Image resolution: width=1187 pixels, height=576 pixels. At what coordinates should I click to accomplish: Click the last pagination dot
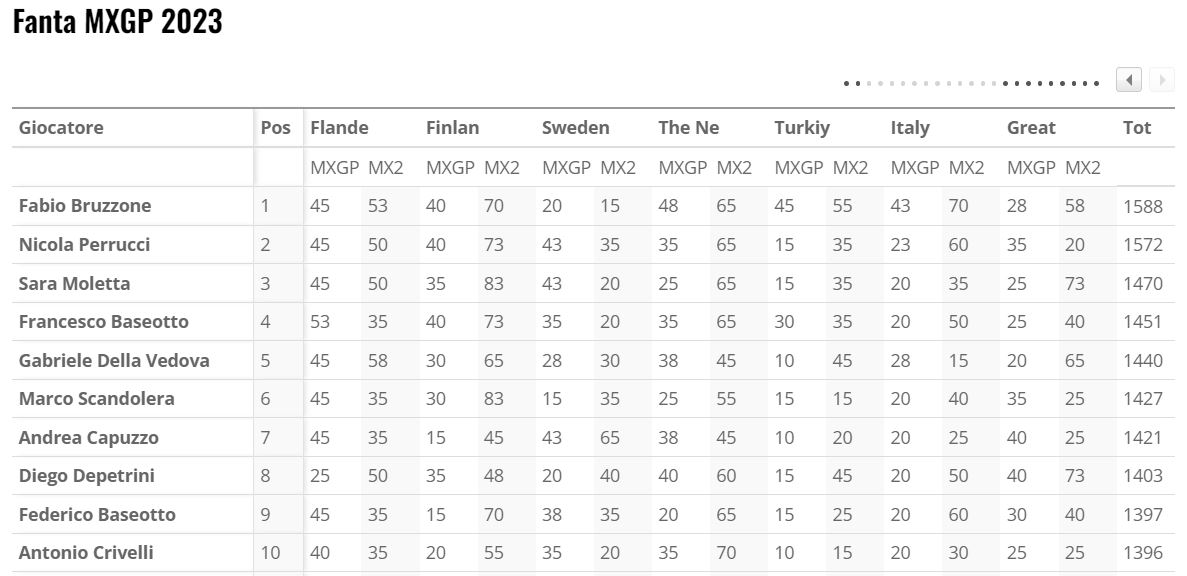[1097, 83]
